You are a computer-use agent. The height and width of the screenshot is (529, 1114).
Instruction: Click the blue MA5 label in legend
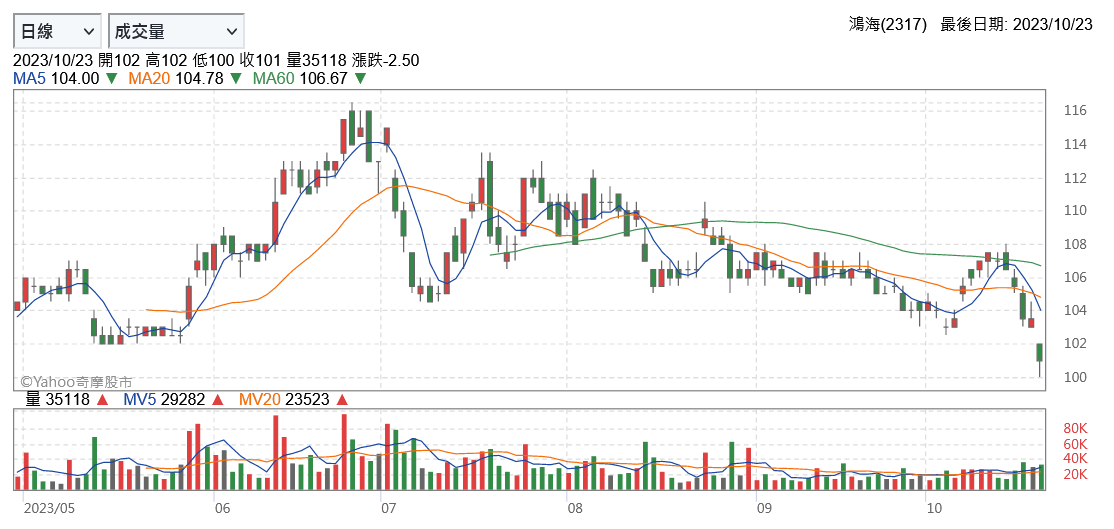point(30,79)
